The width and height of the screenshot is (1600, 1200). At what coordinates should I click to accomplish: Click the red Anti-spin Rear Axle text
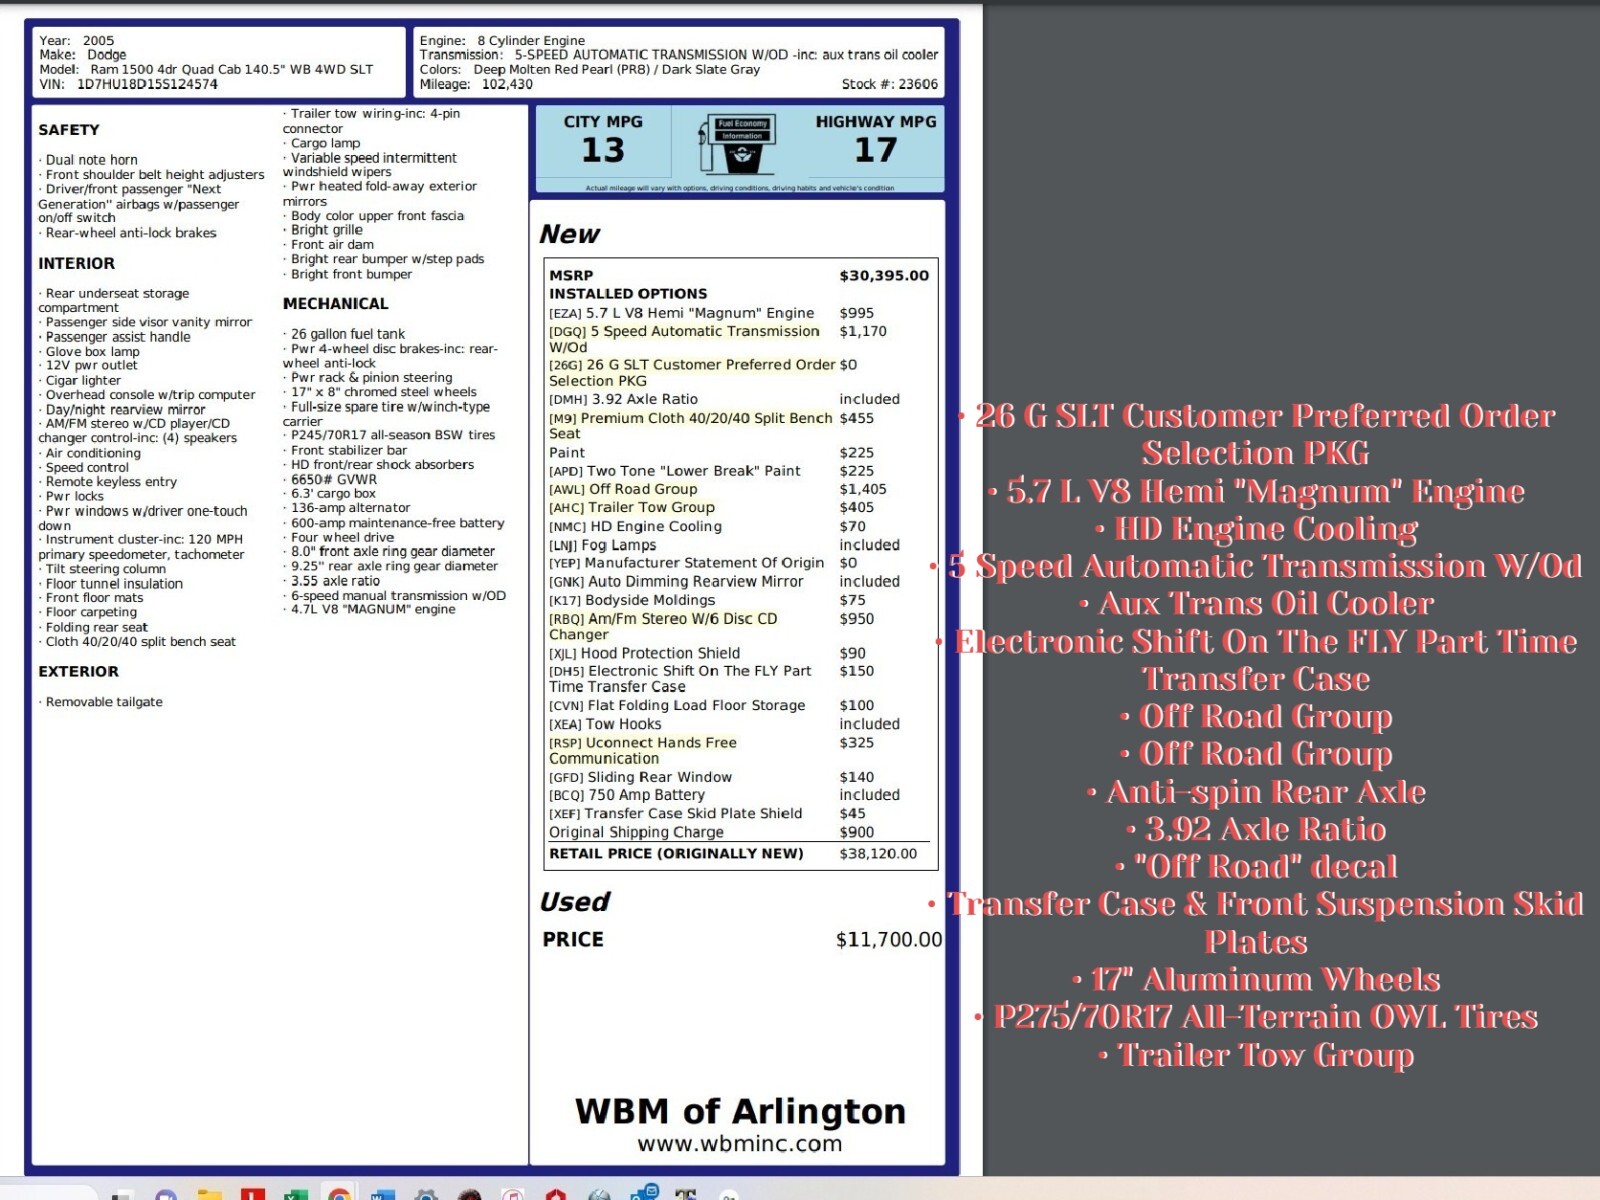click(x=1257, y=792)
